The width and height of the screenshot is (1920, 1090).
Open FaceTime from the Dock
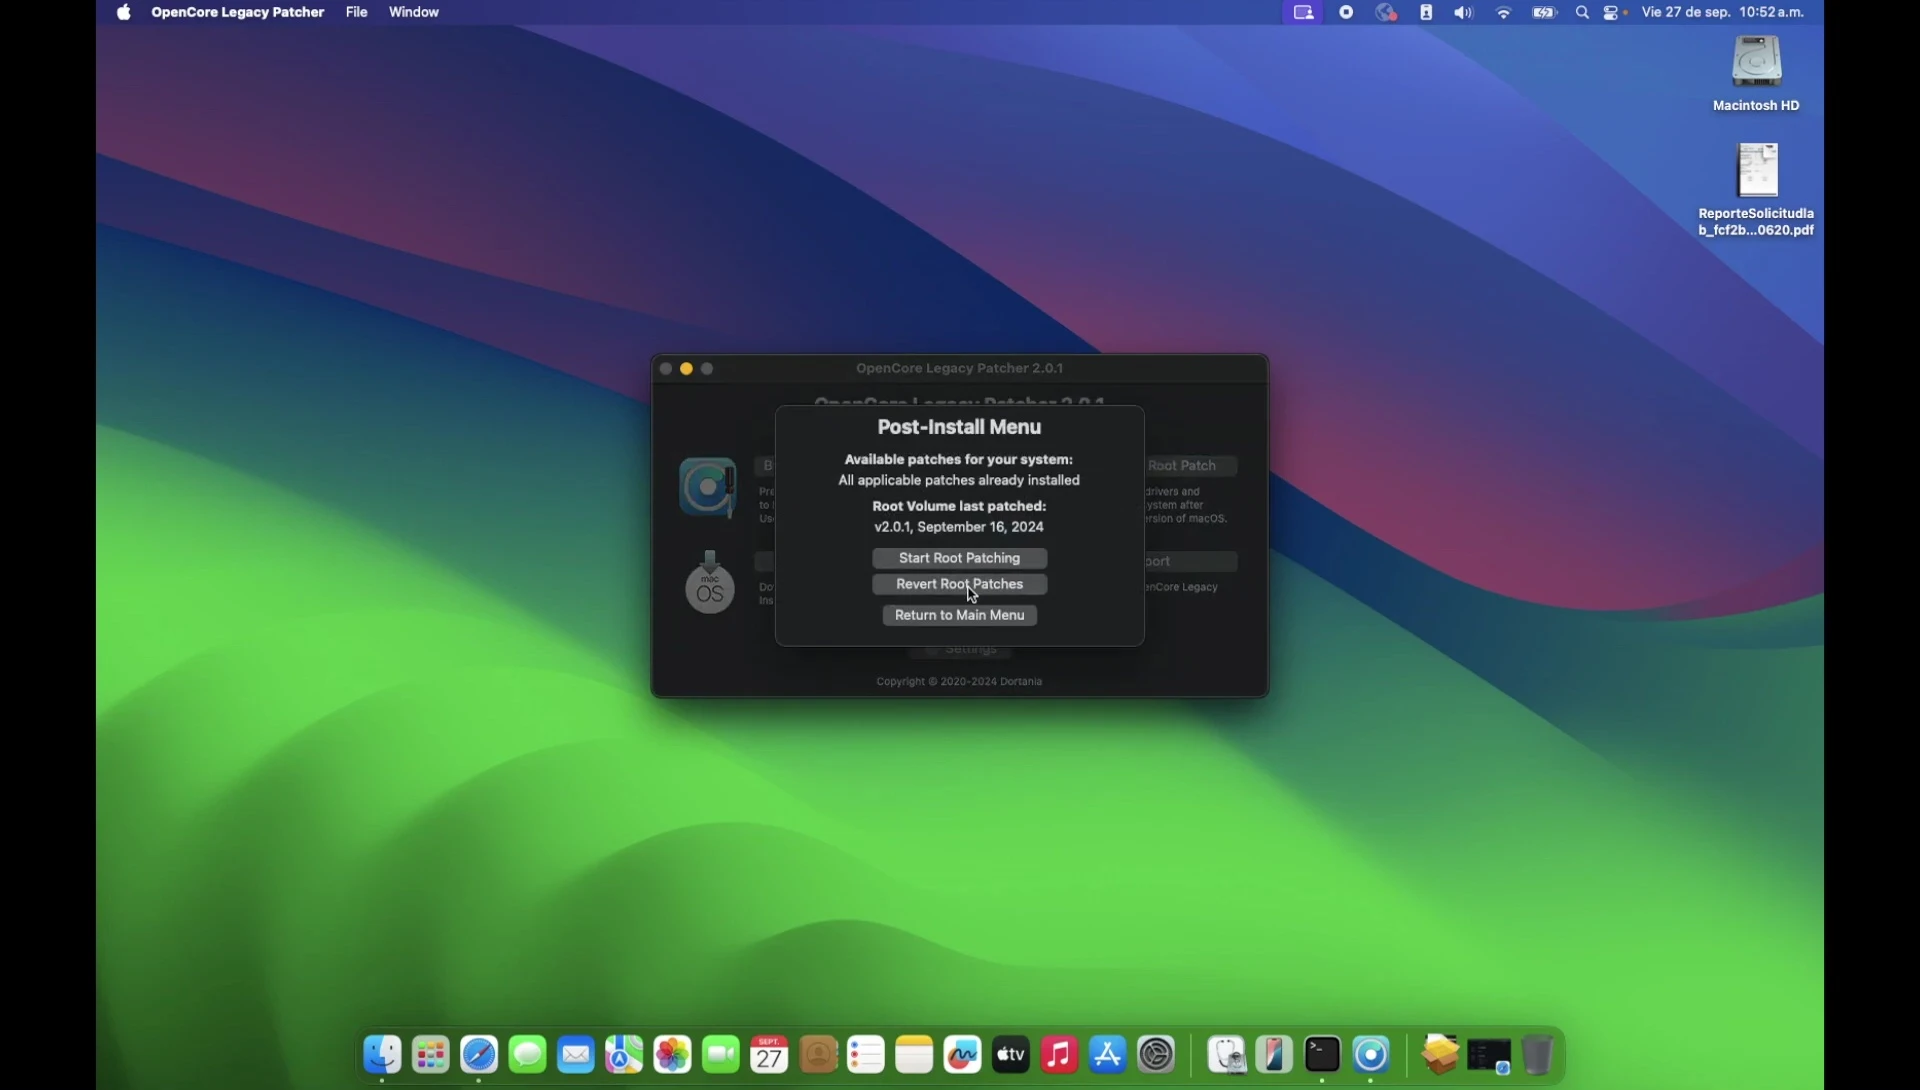721,1054
